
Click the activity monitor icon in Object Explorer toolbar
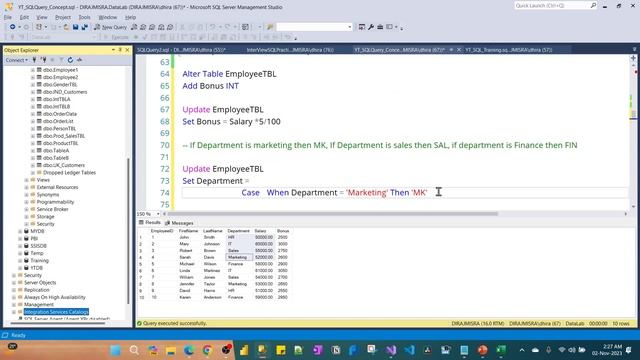click(x=79, y=60)
